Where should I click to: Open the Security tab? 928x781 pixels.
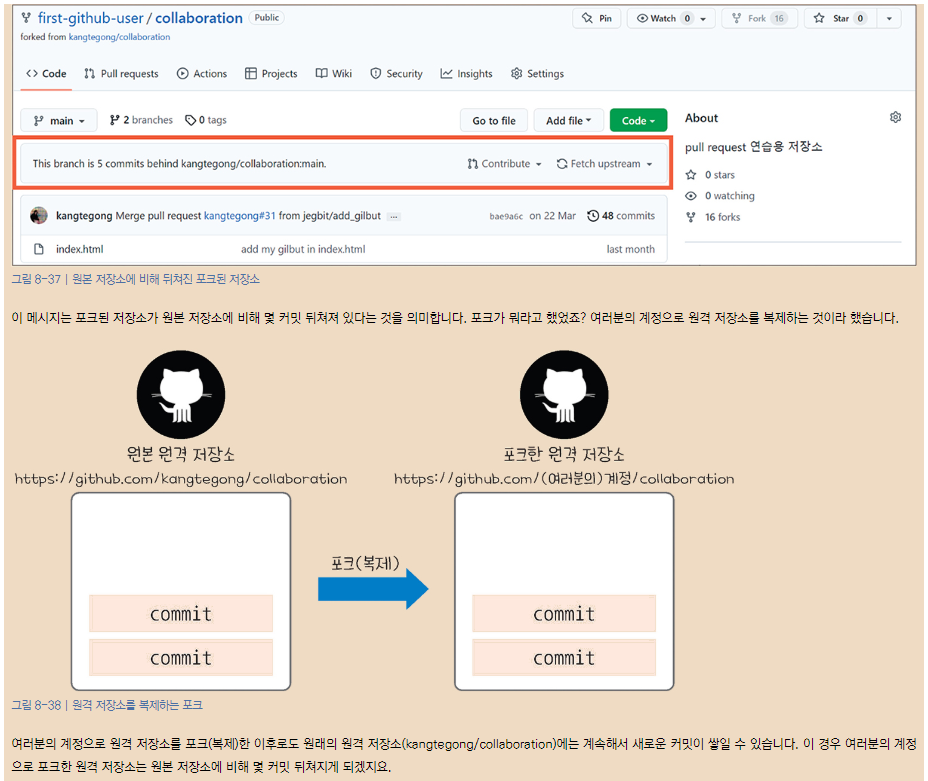click(397, 73)
